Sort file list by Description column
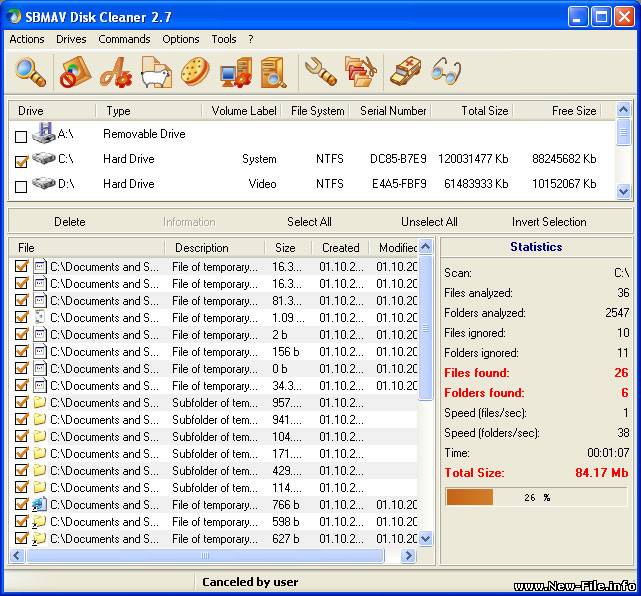 (215, 248)
